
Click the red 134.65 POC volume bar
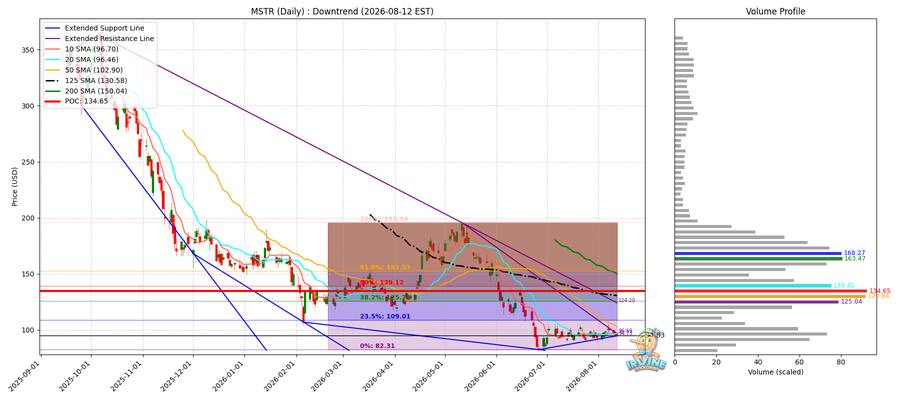pos(771,291)
